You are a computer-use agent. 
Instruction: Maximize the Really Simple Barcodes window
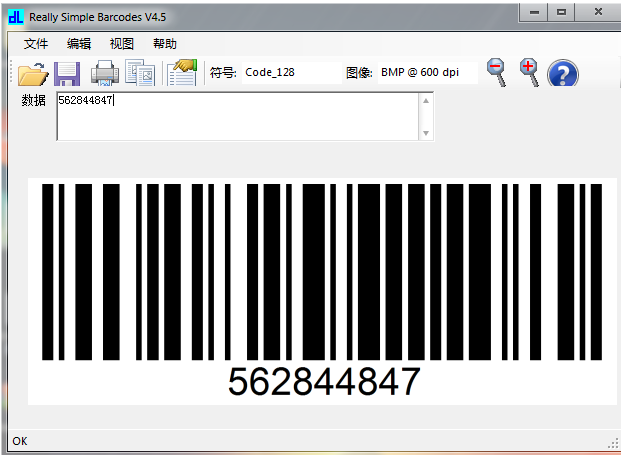tap(561, 12)
